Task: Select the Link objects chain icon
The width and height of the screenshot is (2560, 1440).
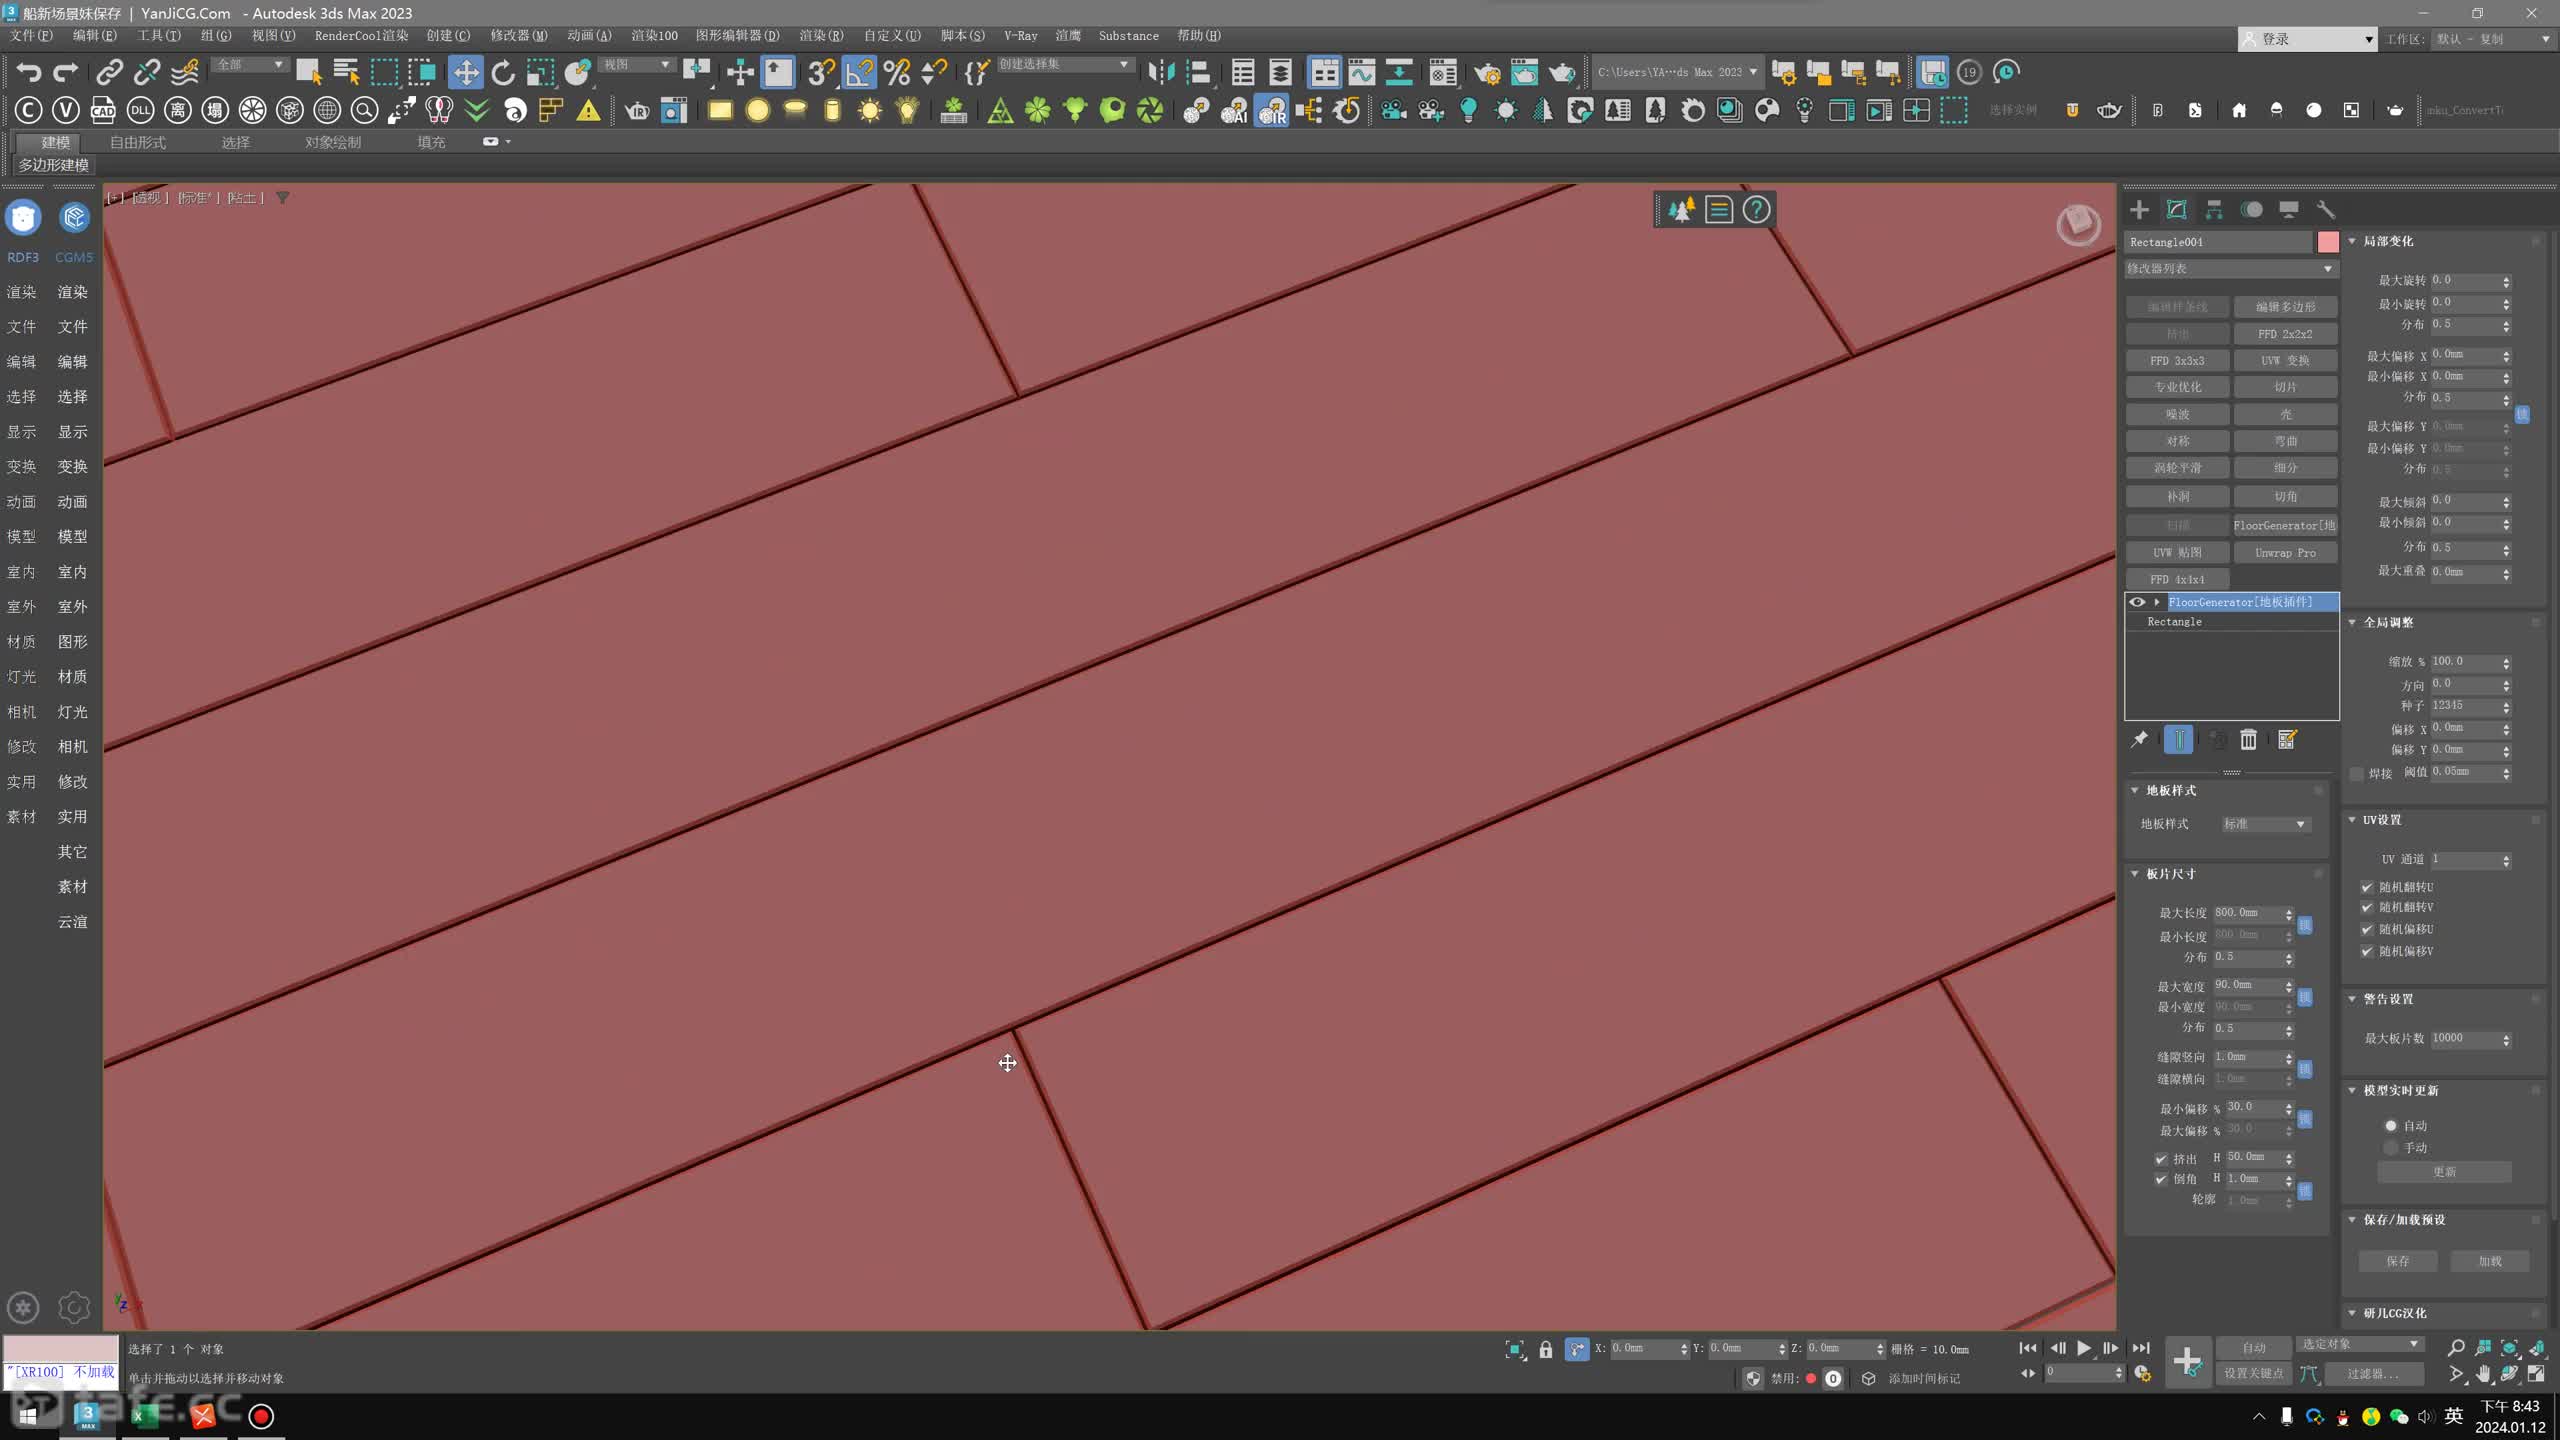Action: click(x=109, y=72)
